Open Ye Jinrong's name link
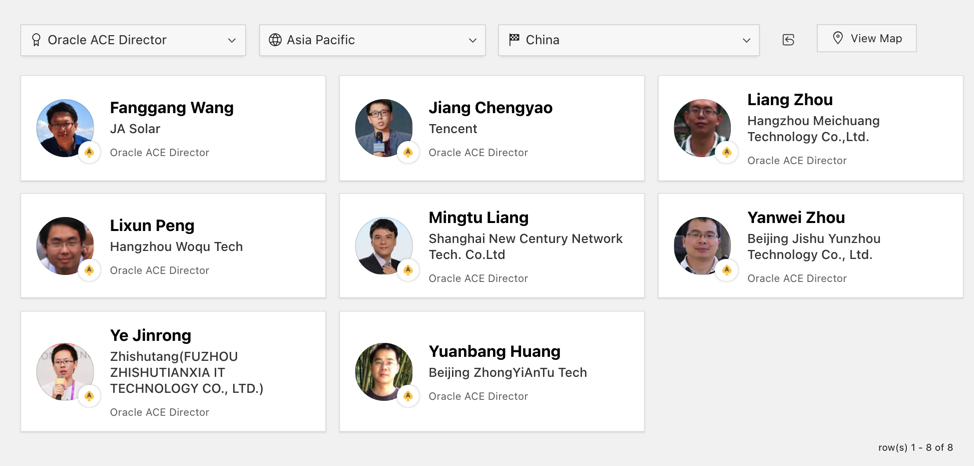 [150, 335]
